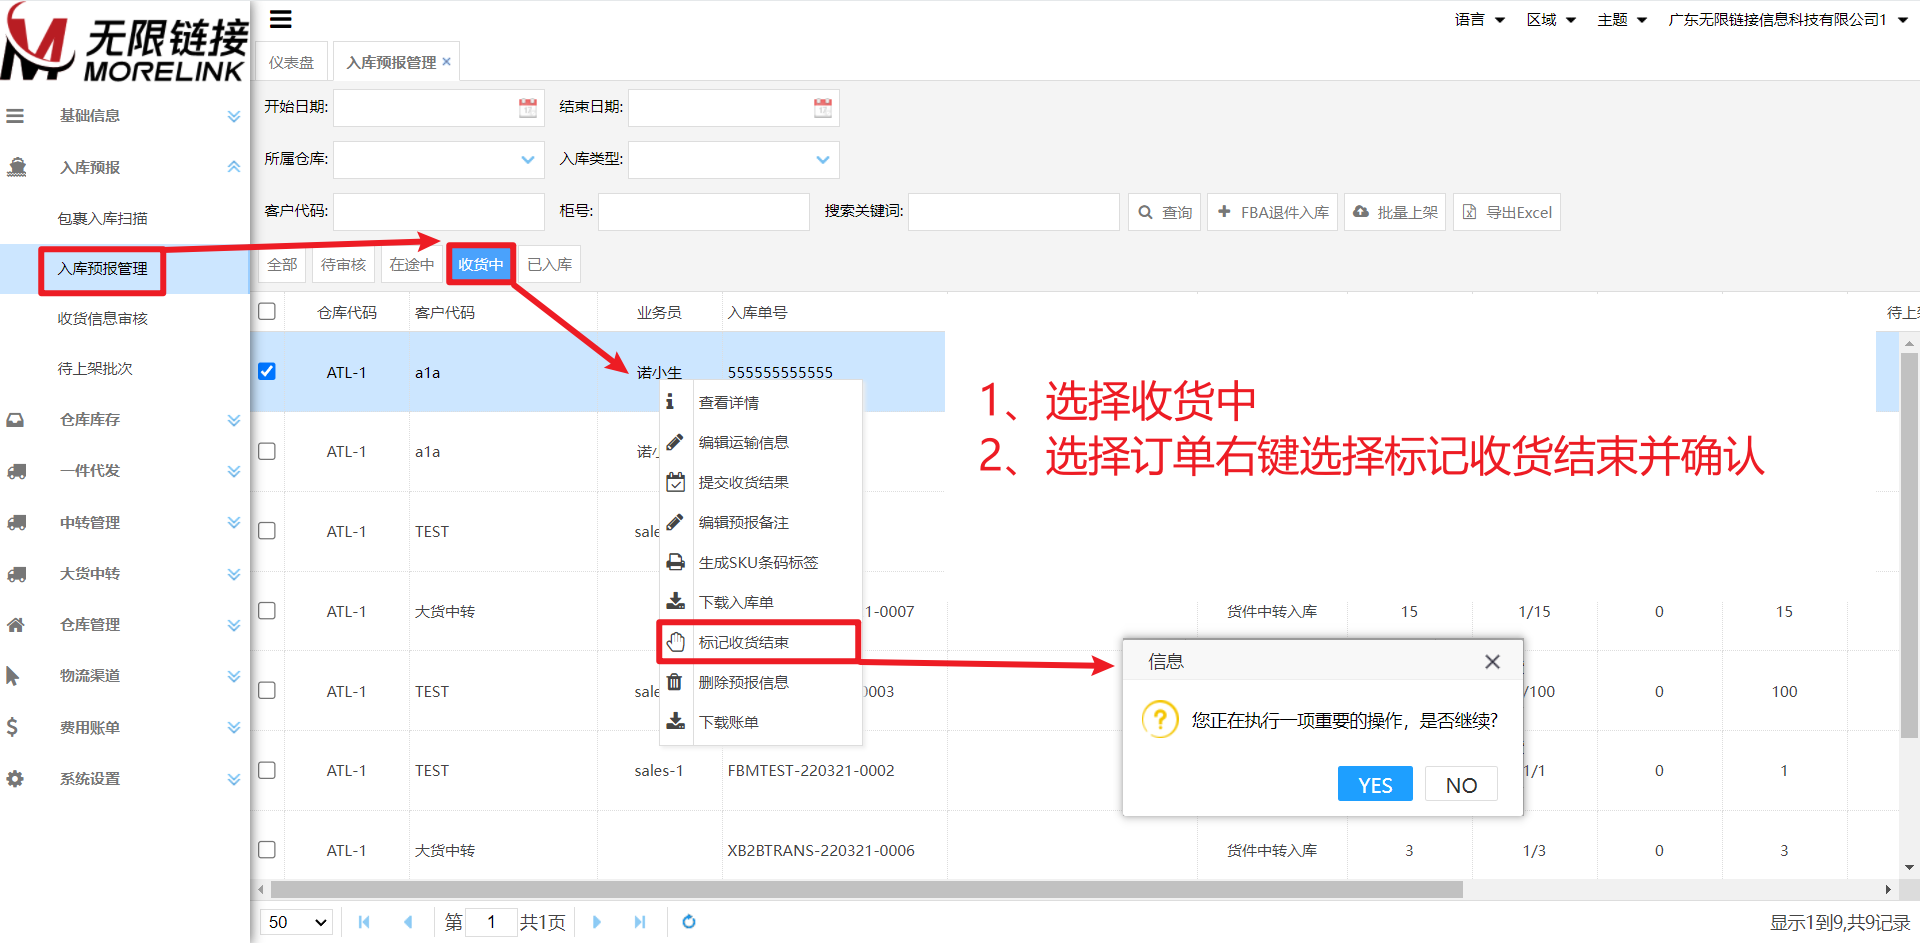Viewport: 1920px width, 943px height.
Task: Click the FBA退件入库 button
Action: 1273,212
